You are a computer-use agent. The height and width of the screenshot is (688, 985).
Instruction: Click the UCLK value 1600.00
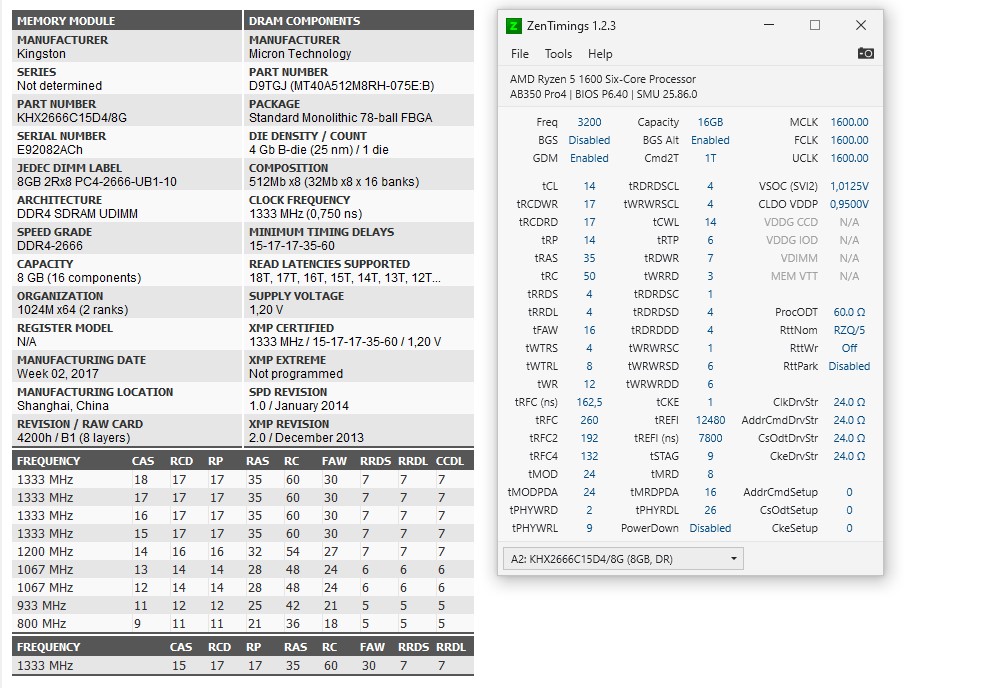(x=849, y=158)
